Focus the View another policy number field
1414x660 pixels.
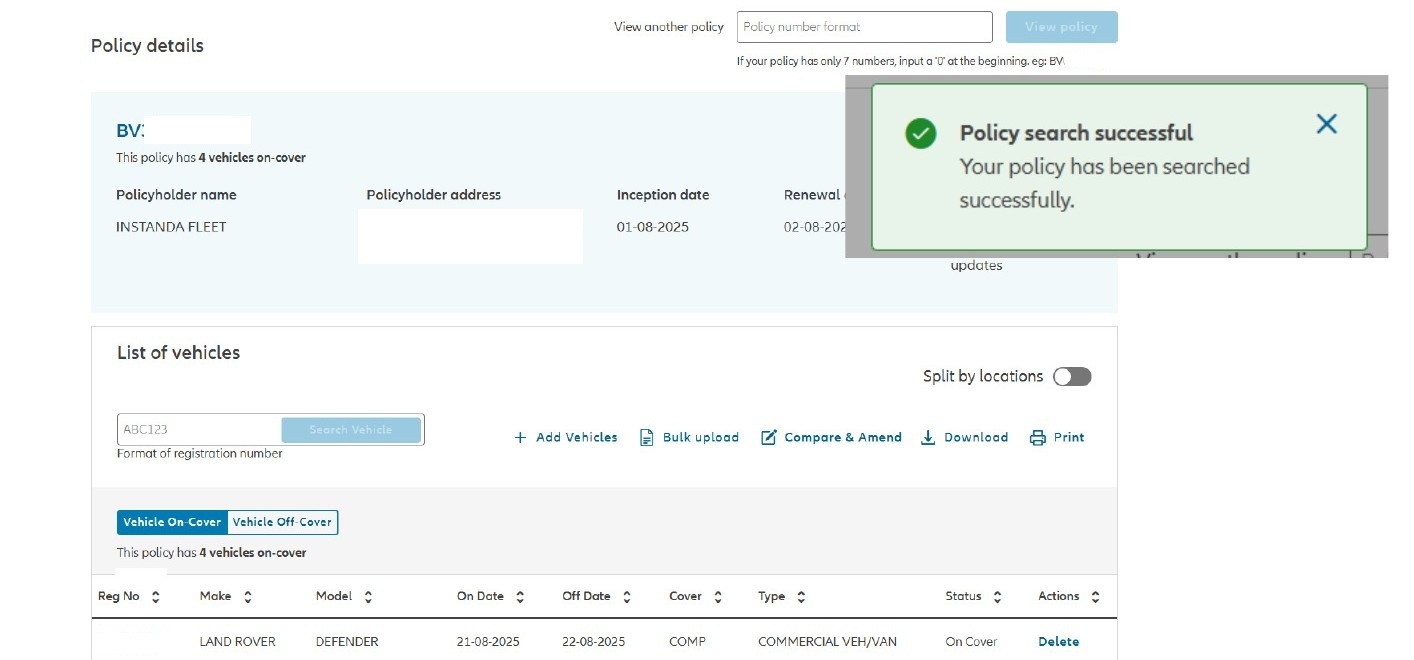865,27
